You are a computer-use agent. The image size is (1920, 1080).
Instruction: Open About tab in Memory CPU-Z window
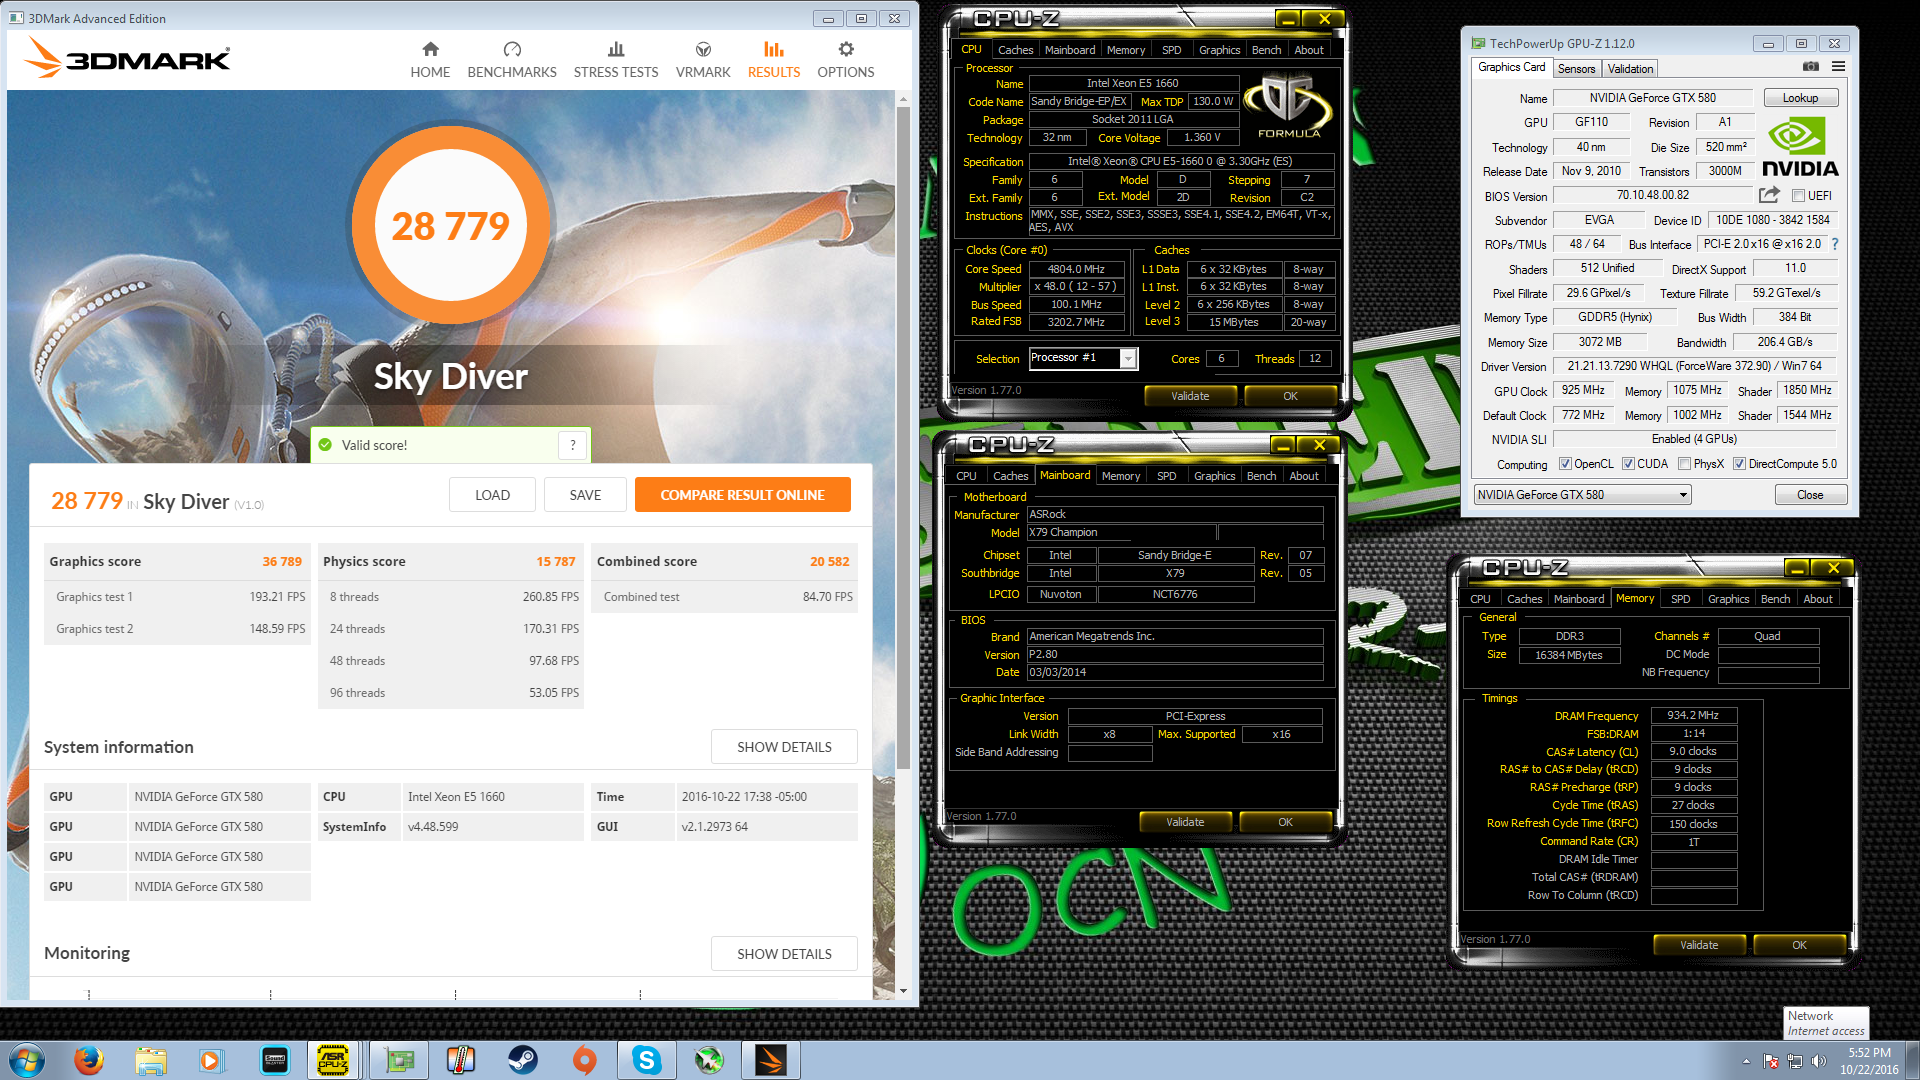[1818, 599]
